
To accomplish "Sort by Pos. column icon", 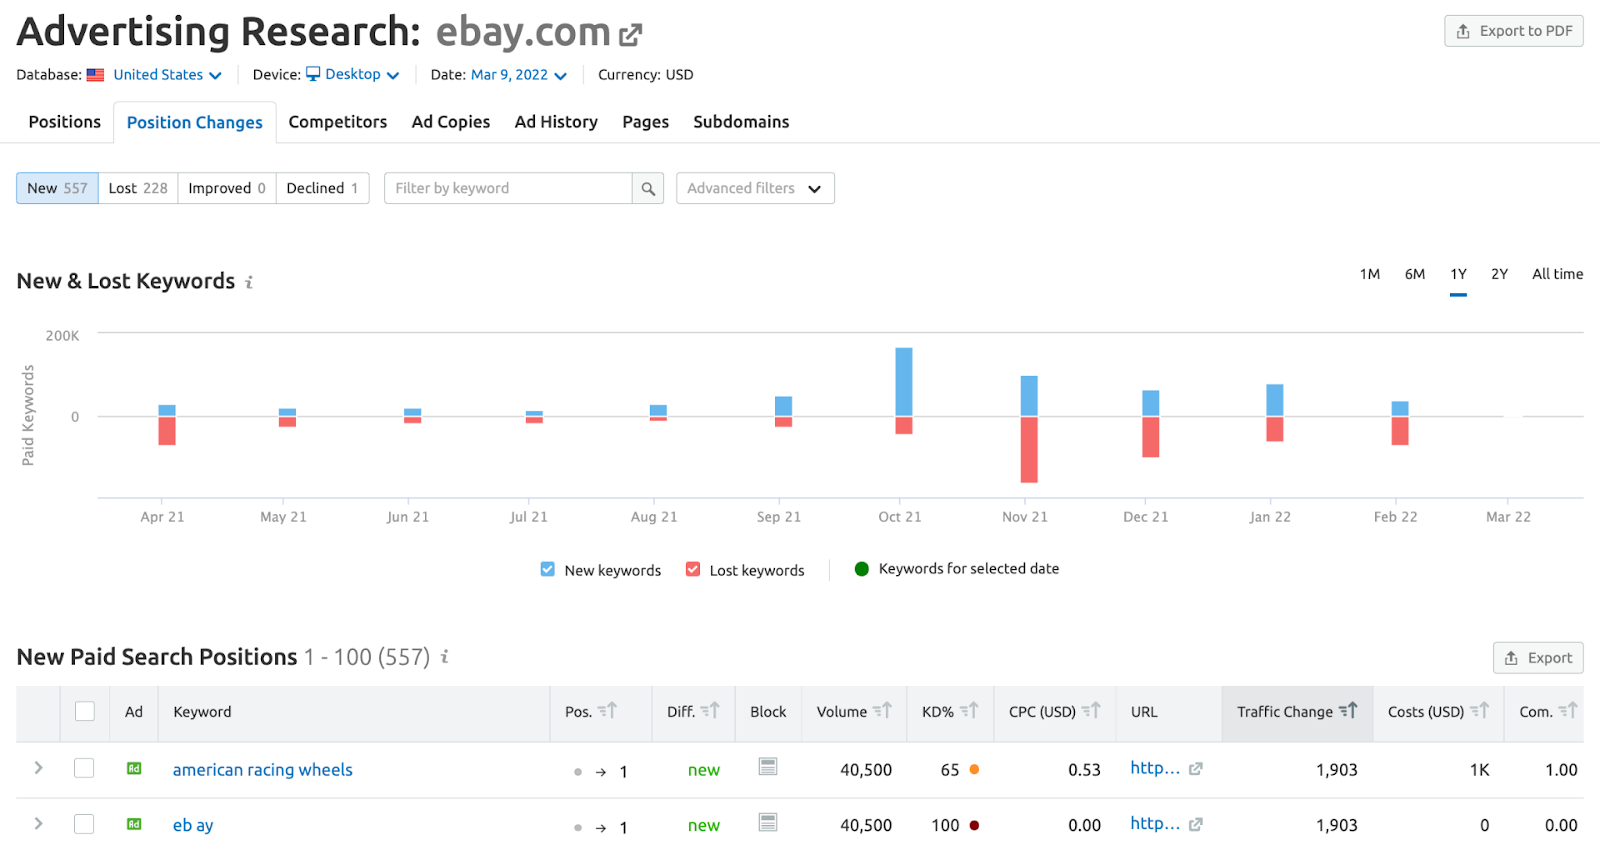I will point(608,711).
